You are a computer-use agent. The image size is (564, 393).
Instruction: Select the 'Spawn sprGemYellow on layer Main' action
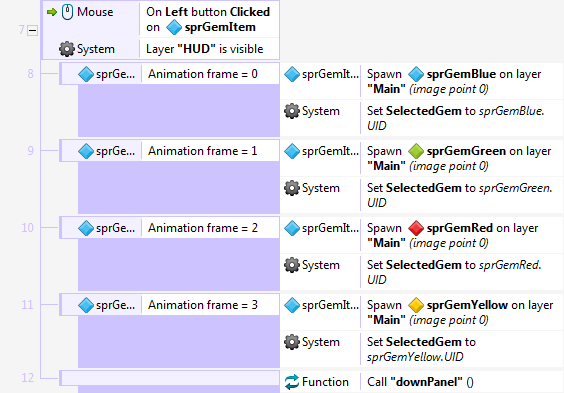coord(460,312)
